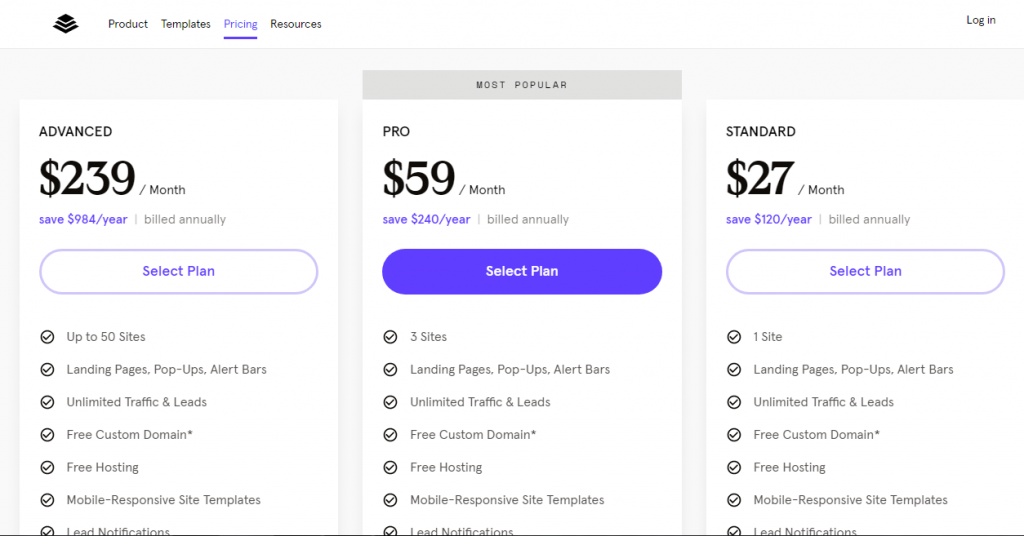Click Standard plan's Free Custom Domain checkmark

point(734,435)
